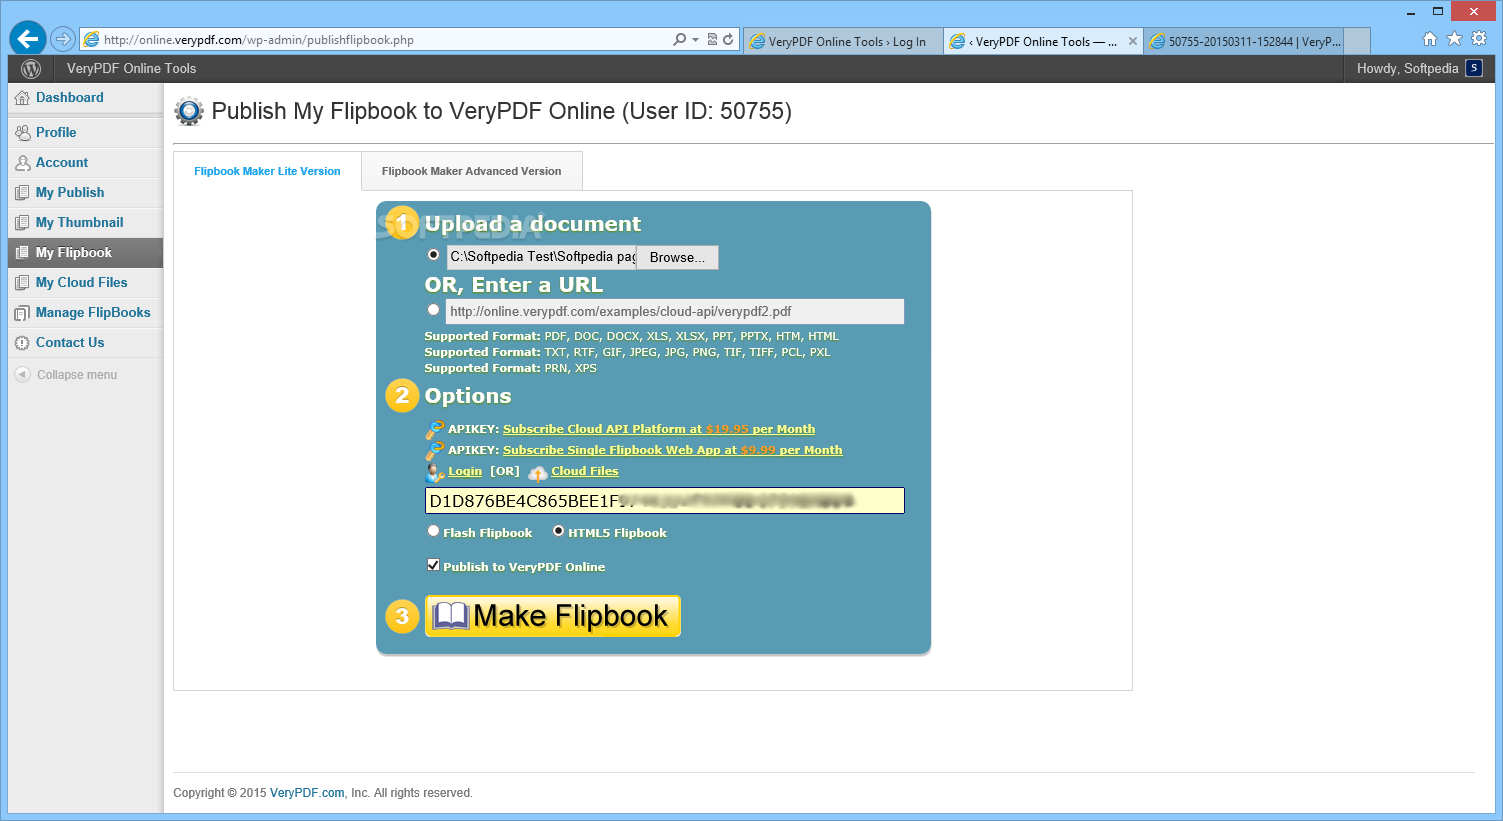Switch to the 50755-20150311-152844 browser tab
Screen dimensions: 1503x821
coord(1246,41)
